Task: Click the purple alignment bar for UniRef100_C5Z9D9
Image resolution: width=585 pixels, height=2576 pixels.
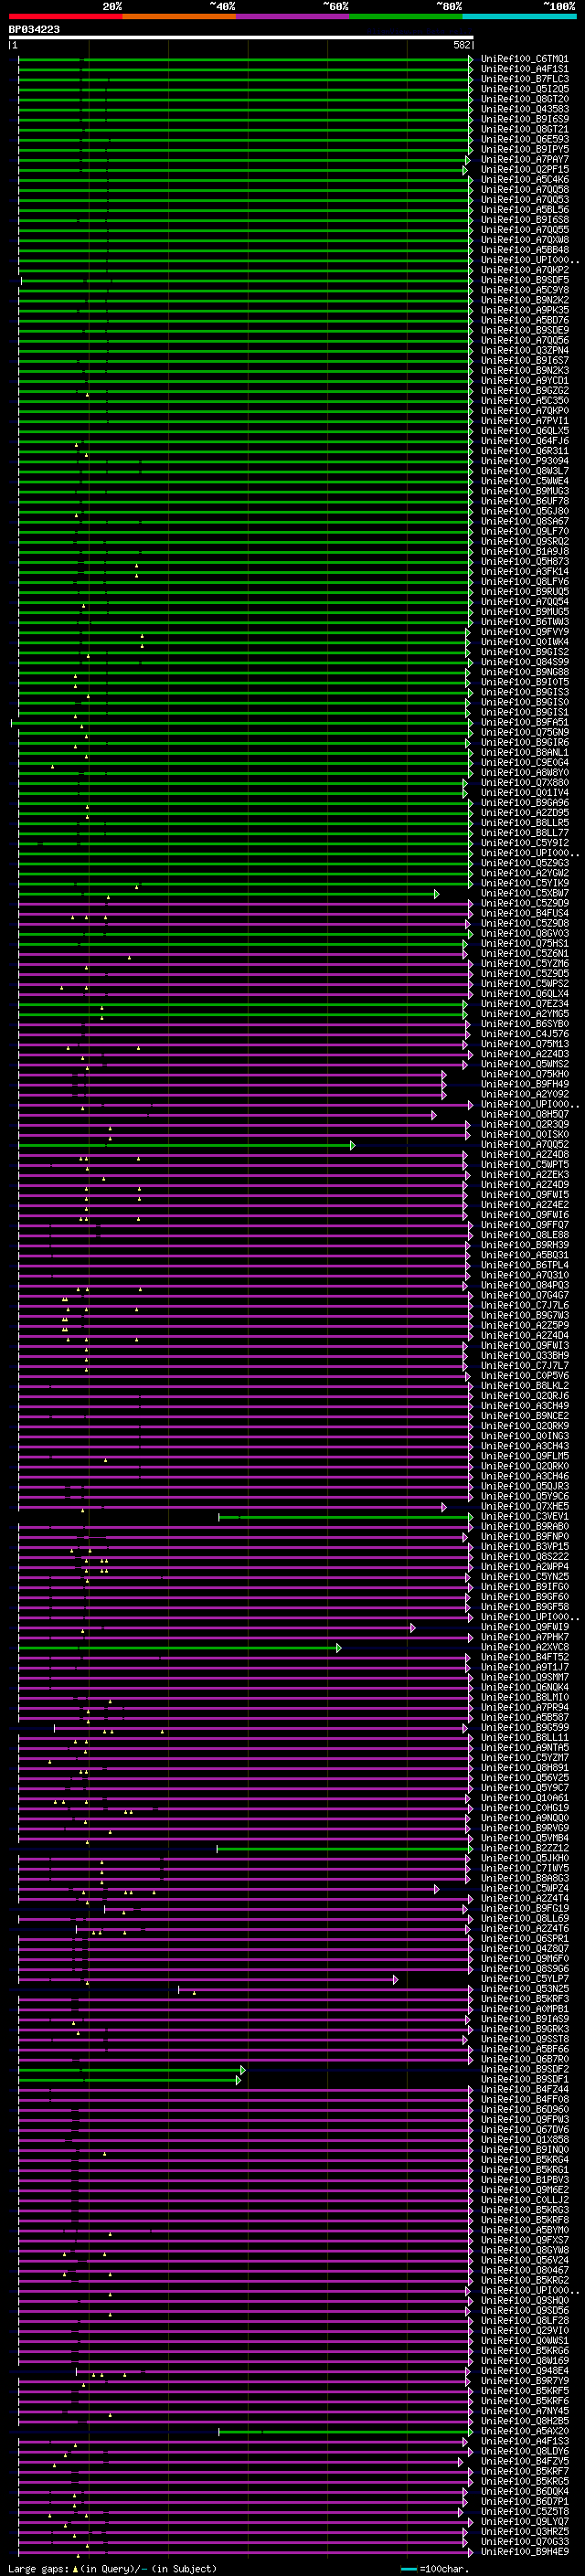Action: (x=245, y=904)
